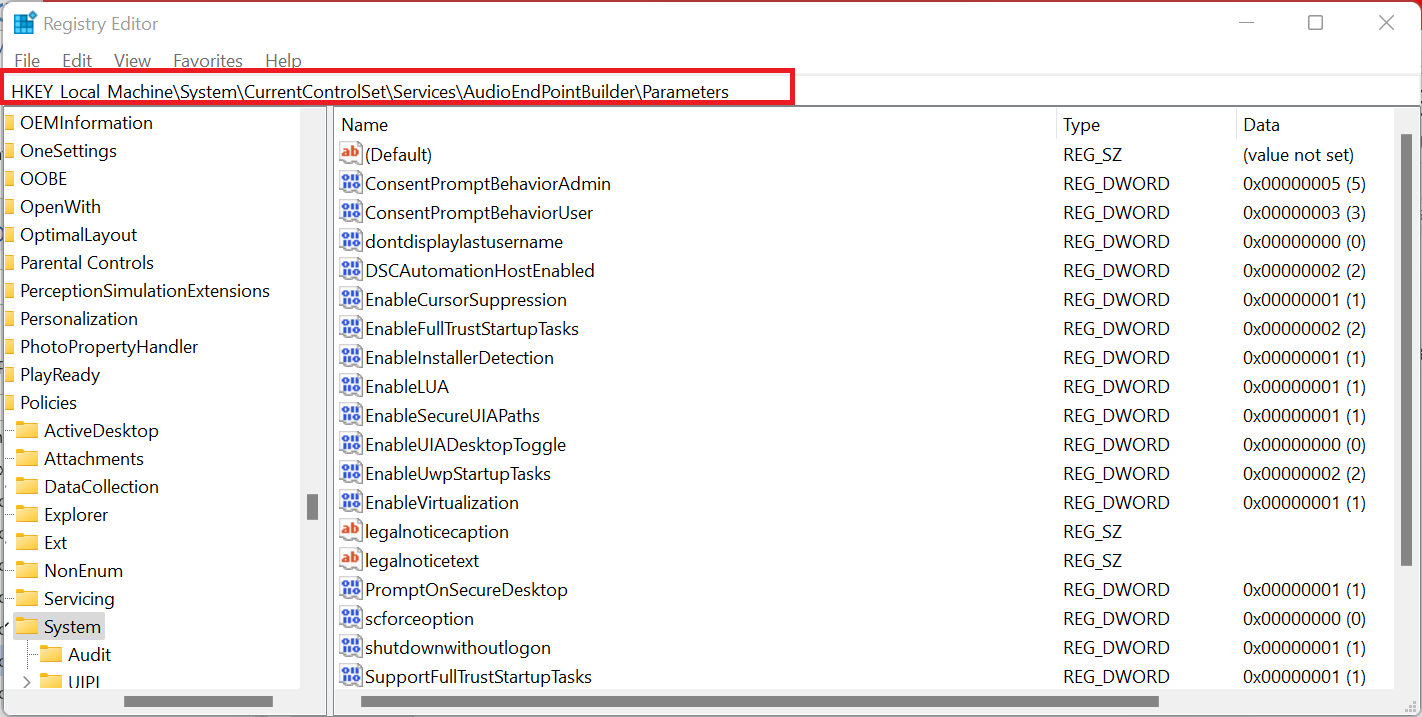This screenshot has width=1422, height=717.
Task: Select the EnableVirtualization value name
Action: (442, 503)
